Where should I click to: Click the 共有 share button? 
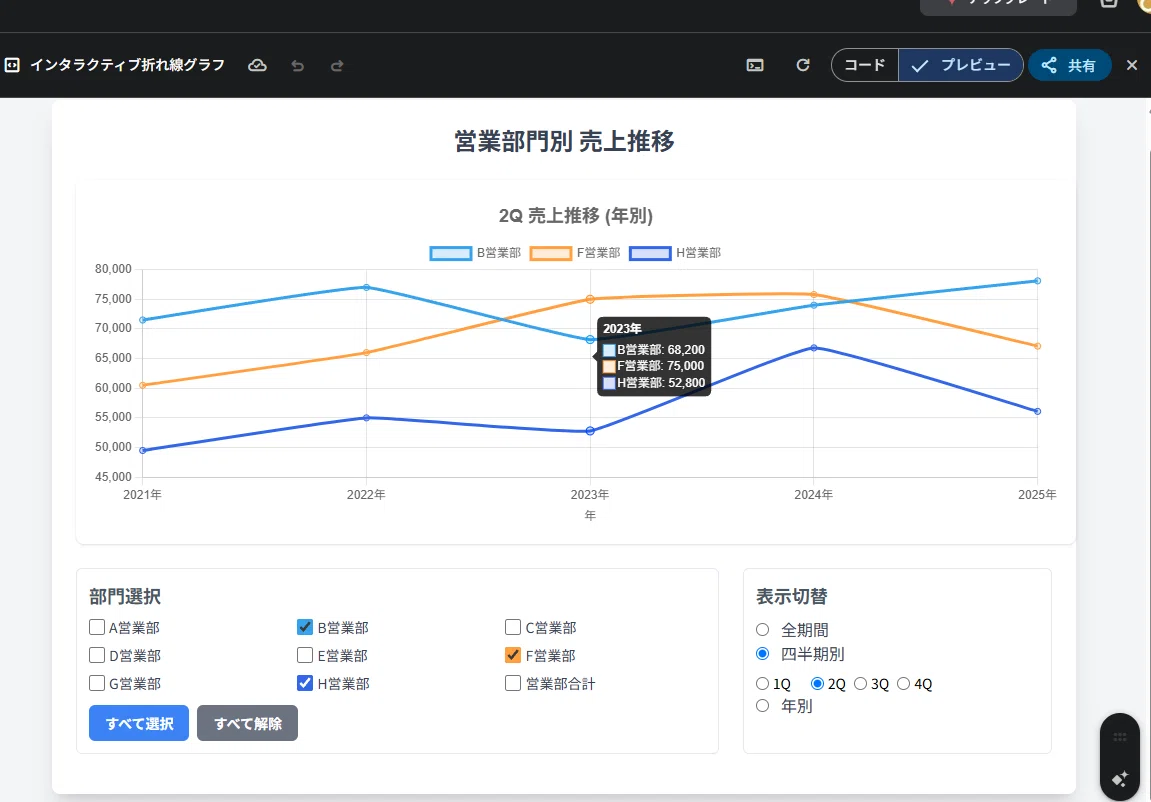tap(1070, 65)
